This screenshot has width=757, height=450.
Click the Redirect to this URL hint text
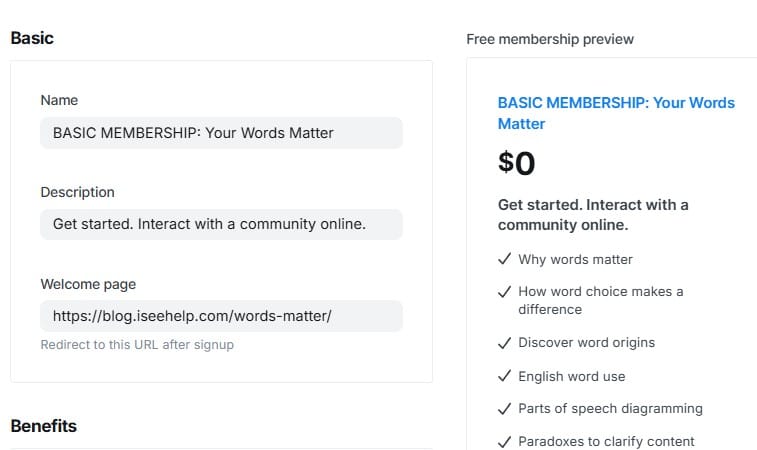point(137,345)
